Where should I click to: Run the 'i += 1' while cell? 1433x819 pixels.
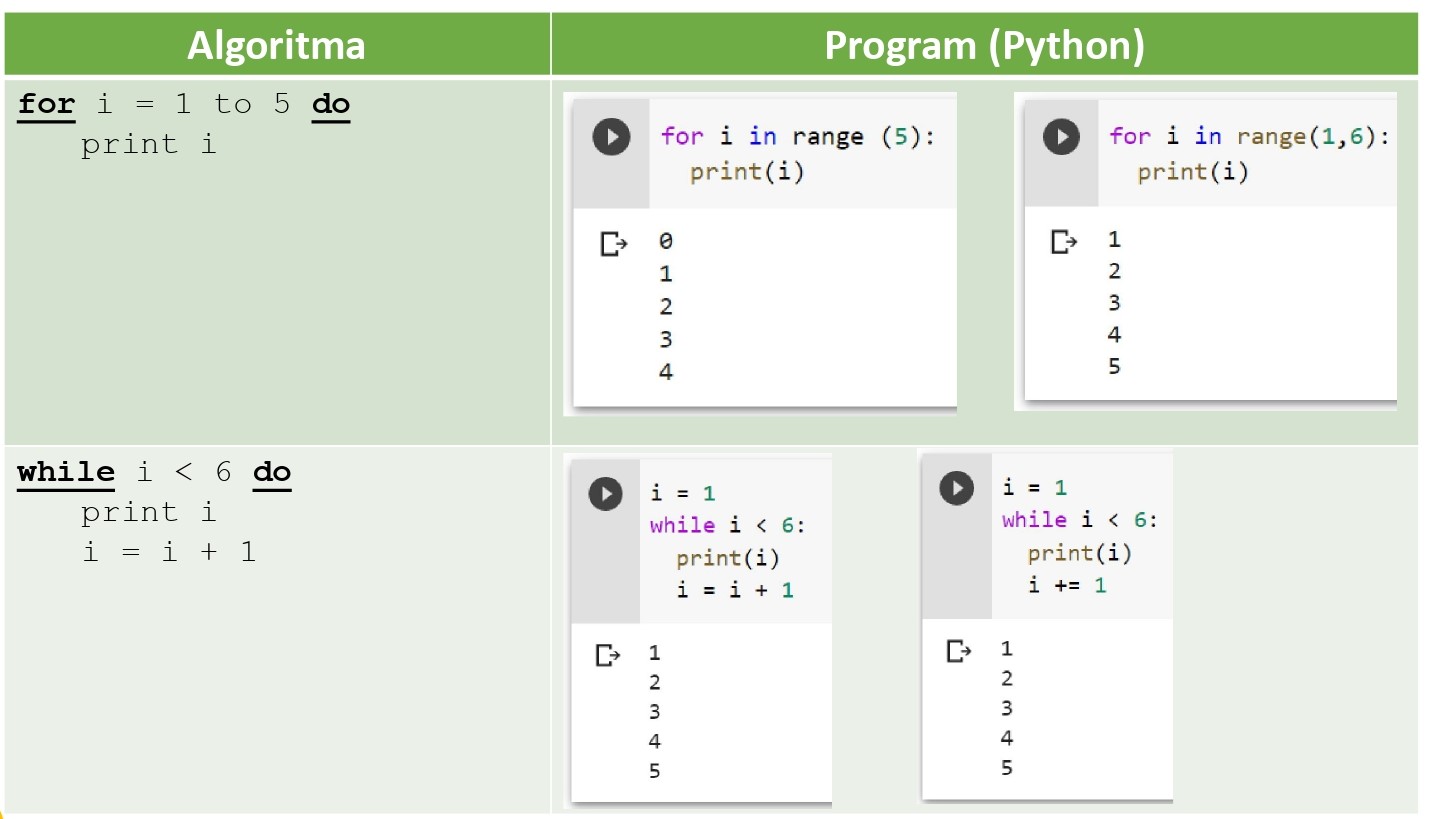coord(957,488)
